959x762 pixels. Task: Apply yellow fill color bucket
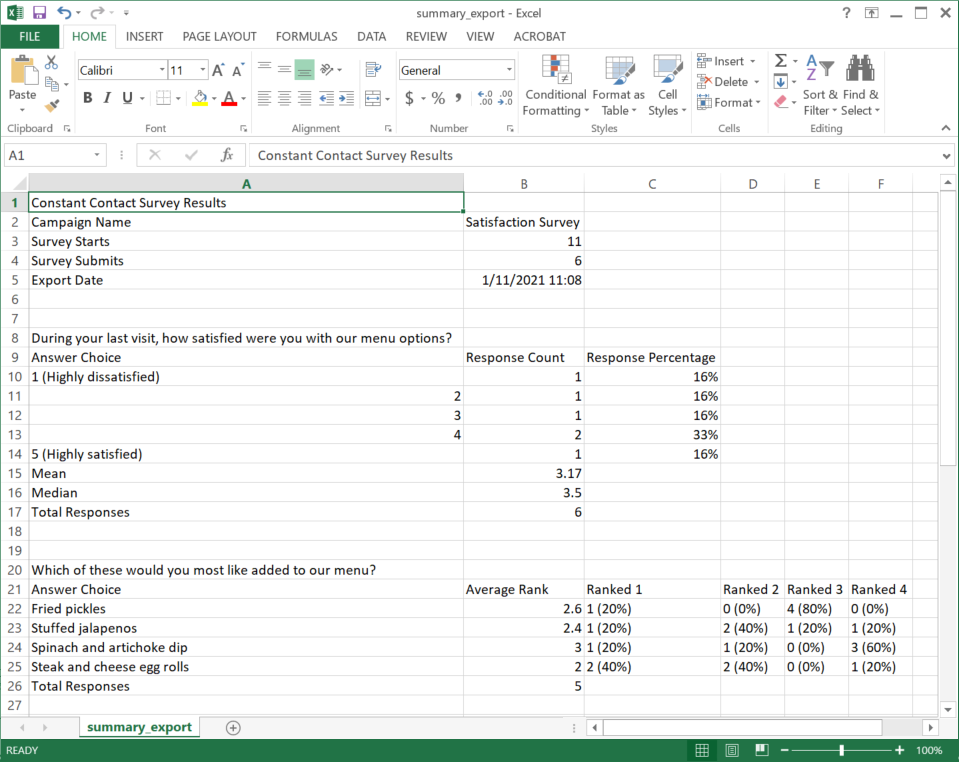tap(200, 98)
